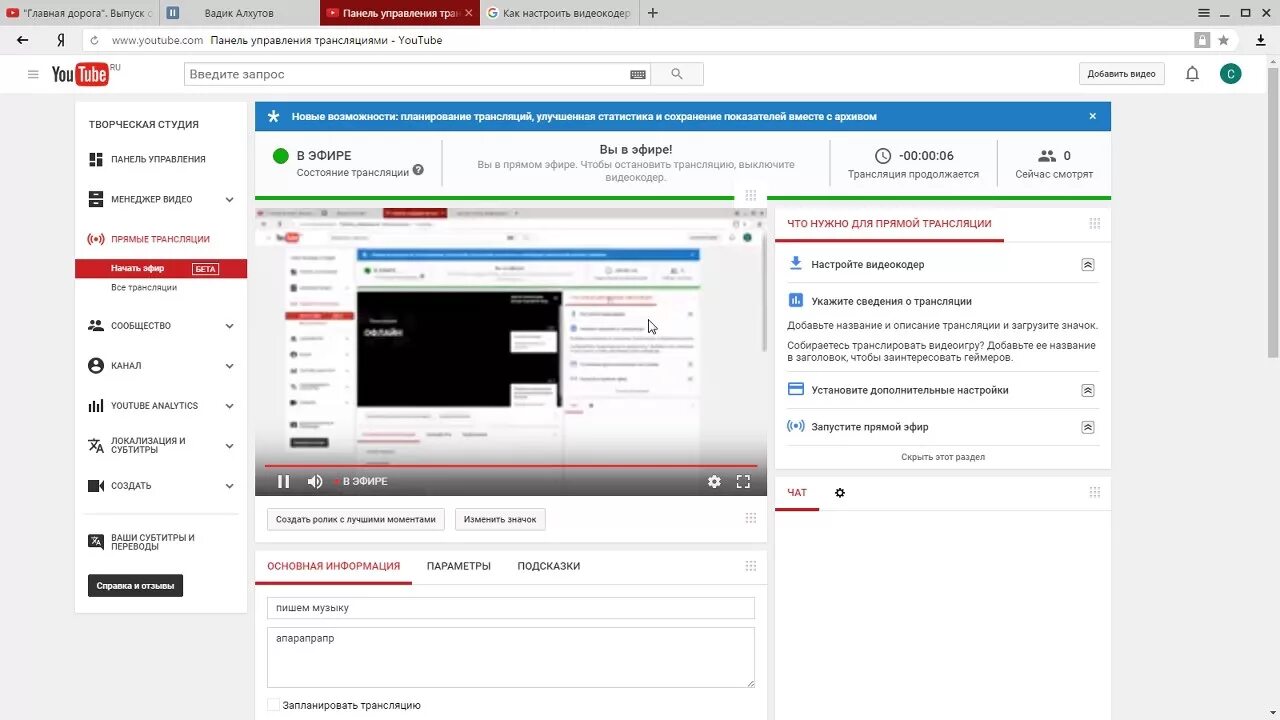Click the Изменить значок button
The height and width of the screenshot is (720, 1280).
click(x=500, y=519)
